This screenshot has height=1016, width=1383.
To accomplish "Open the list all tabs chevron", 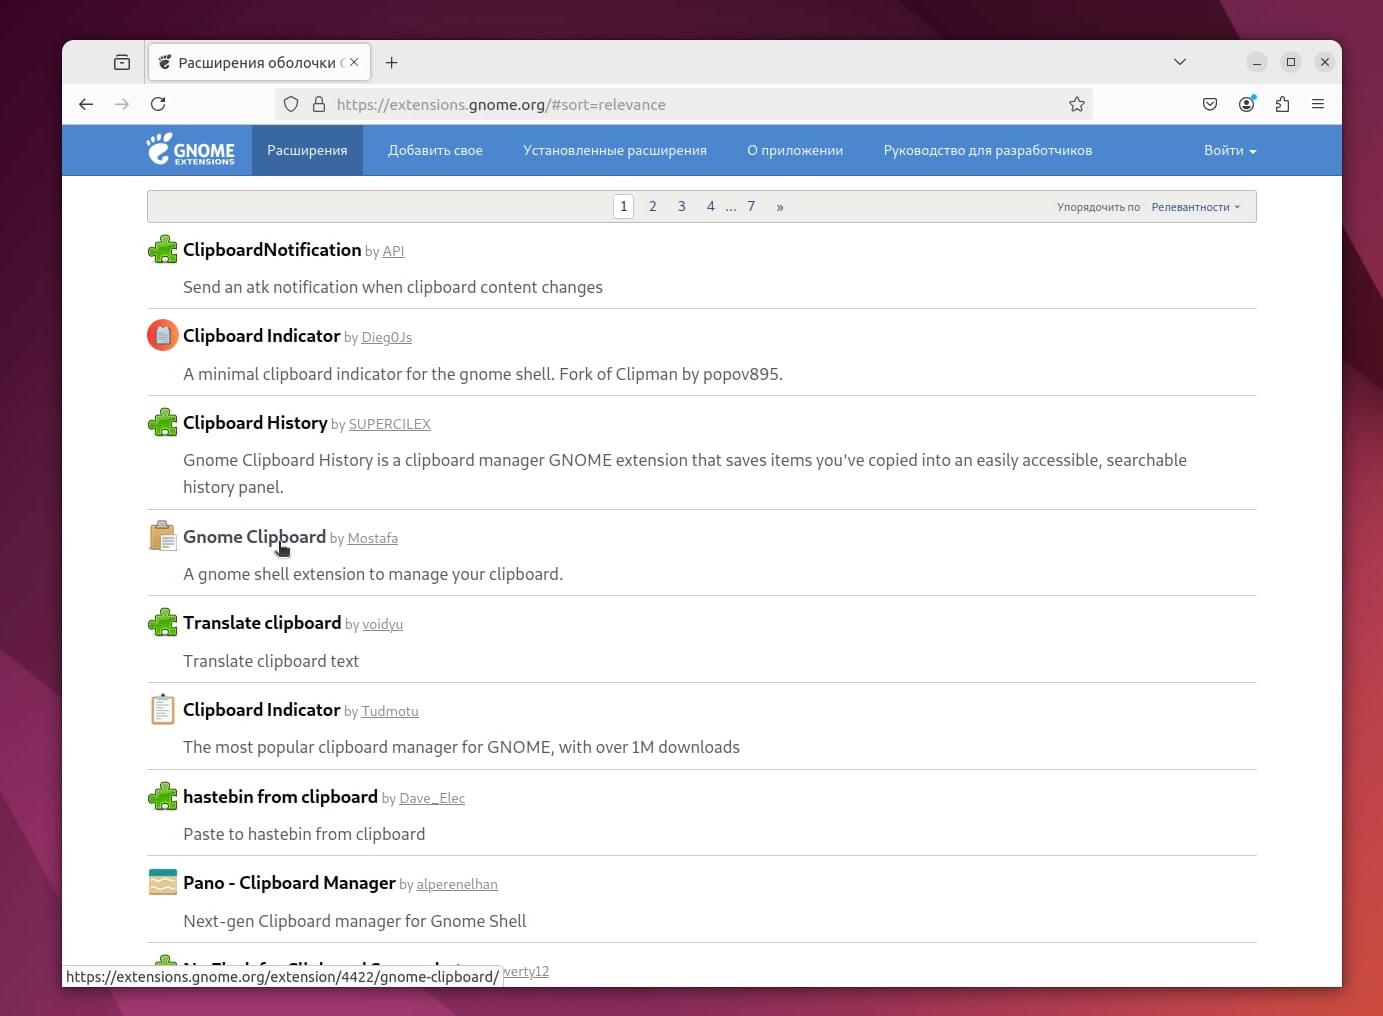I will click(1180, 62).
